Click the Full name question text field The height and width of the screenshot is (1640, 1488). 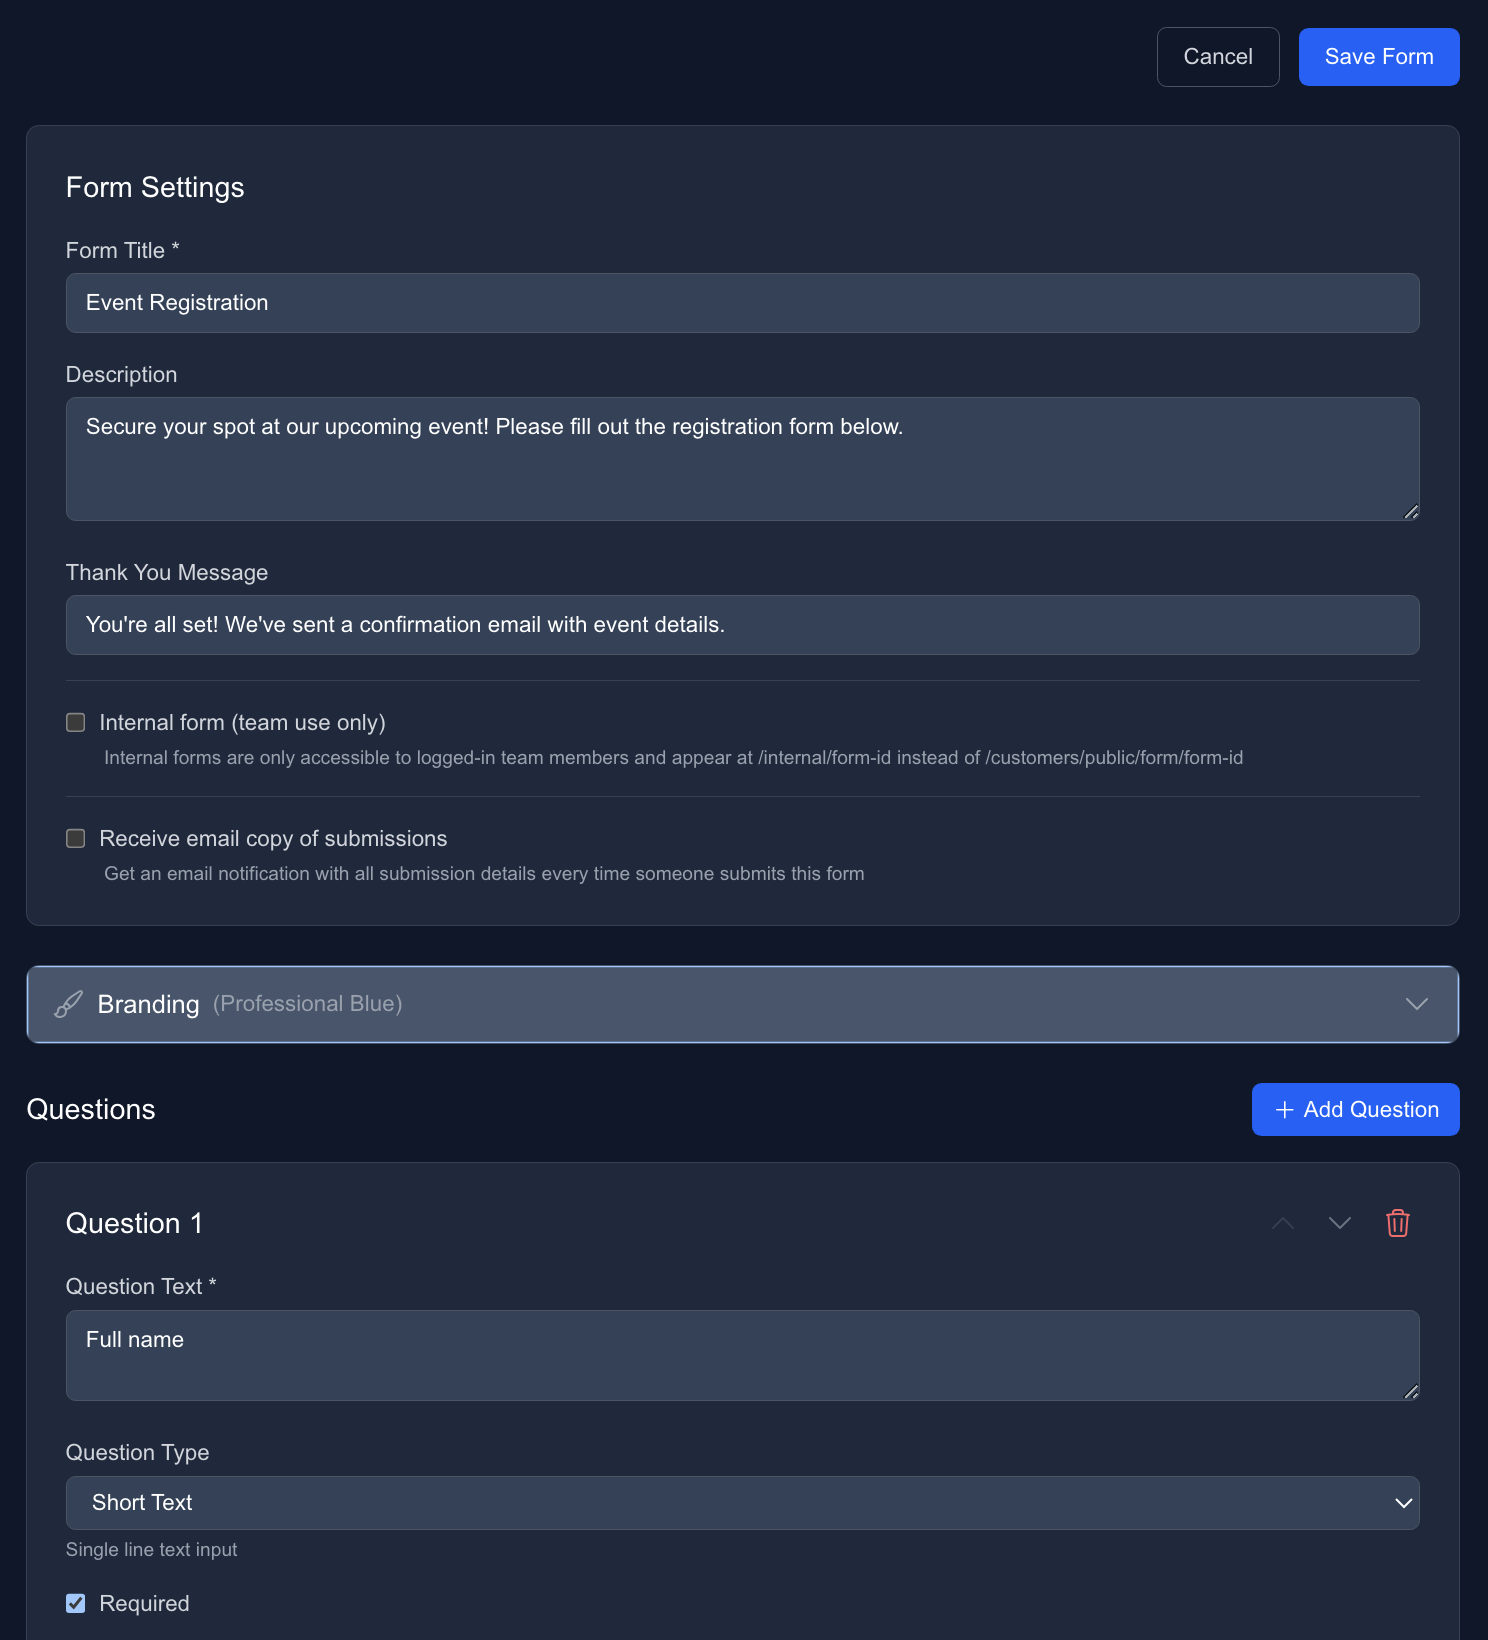pos(742,1355)
